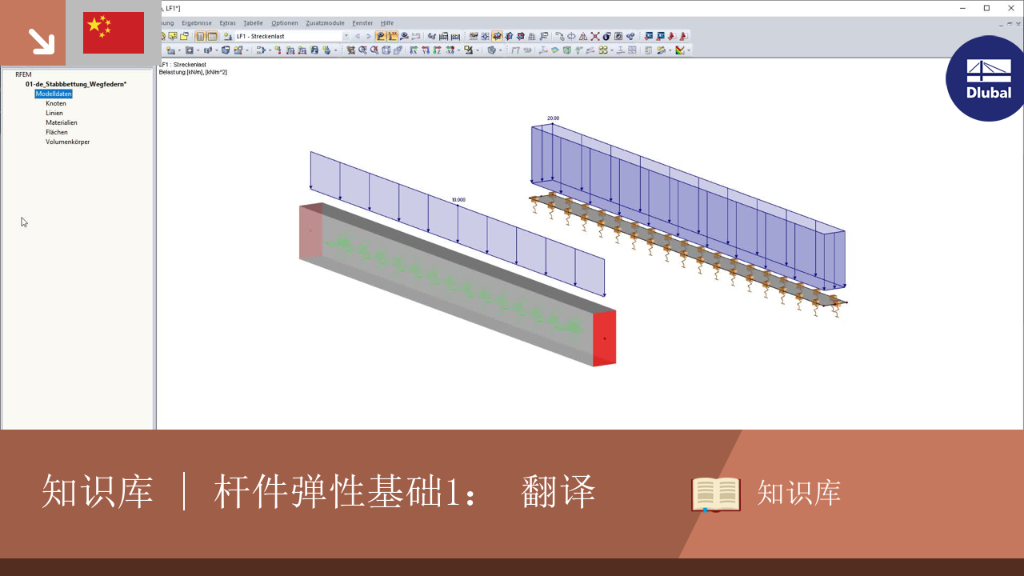1024x576 pixels.
Task: Click the China flag language icon
Action: click(114, 33)
